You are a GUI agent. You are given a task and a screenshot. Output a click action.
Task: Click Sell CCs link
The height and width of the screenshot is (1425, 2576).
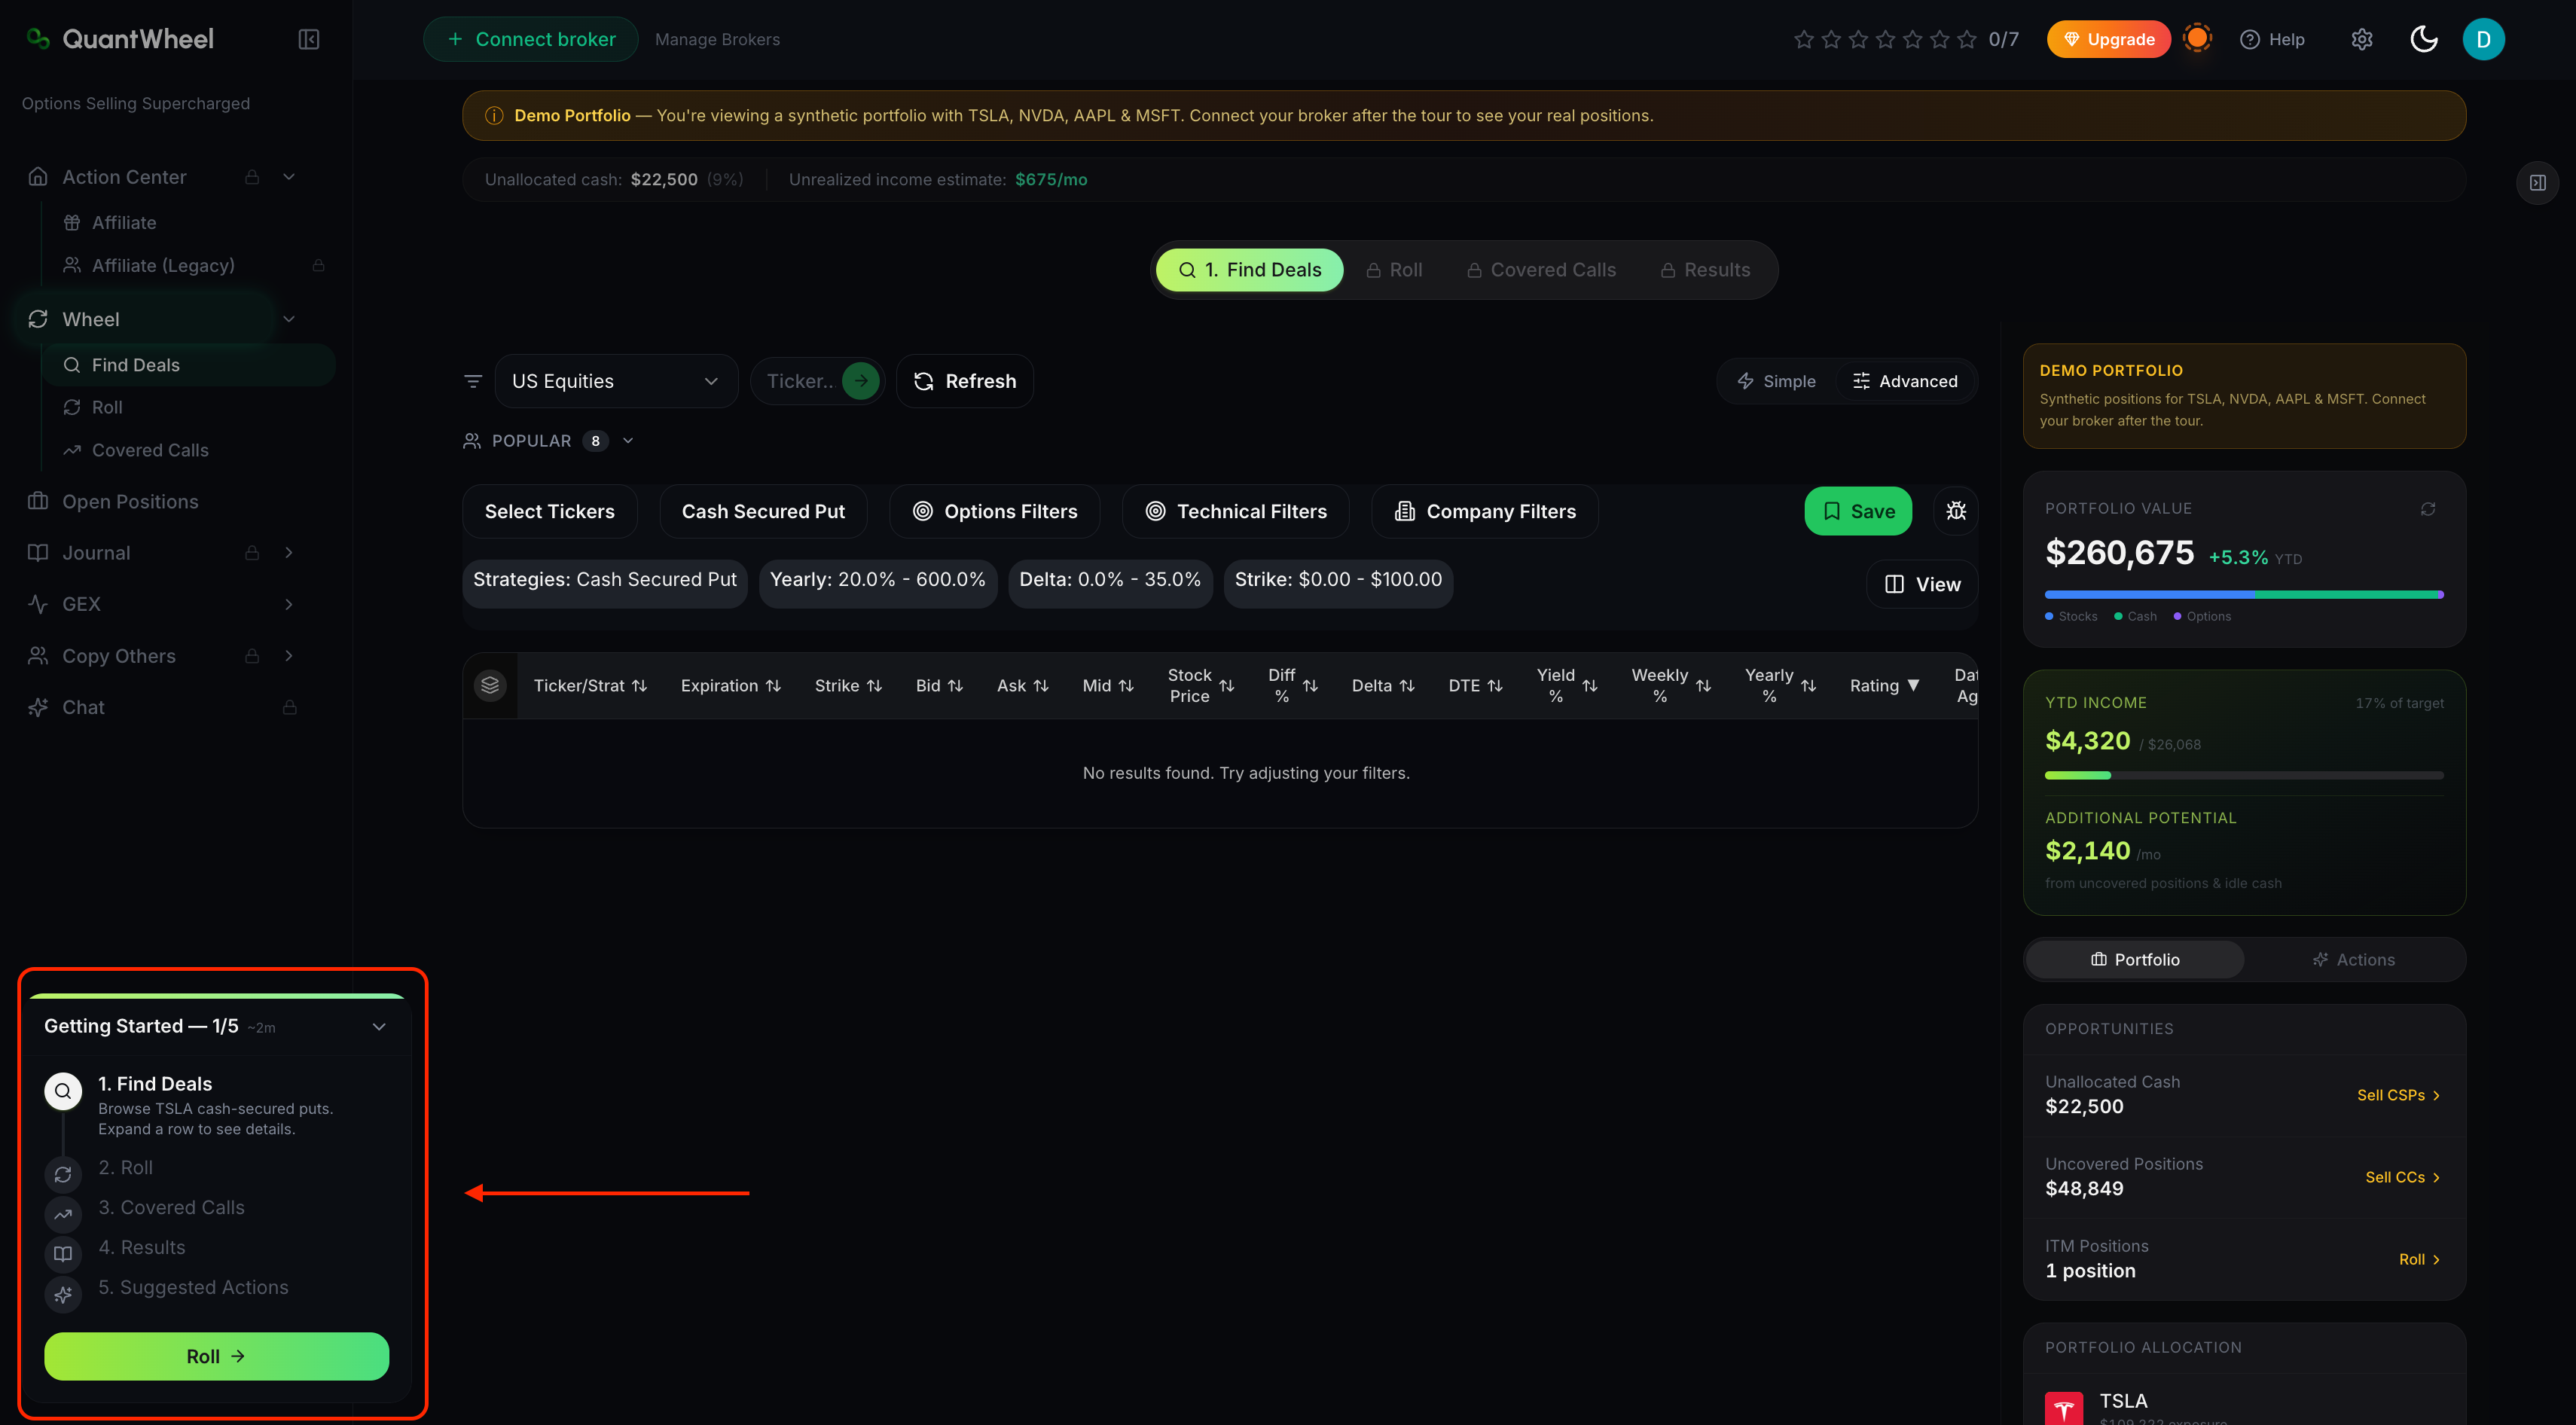pyautogui.click(x=2402, y=1177)
